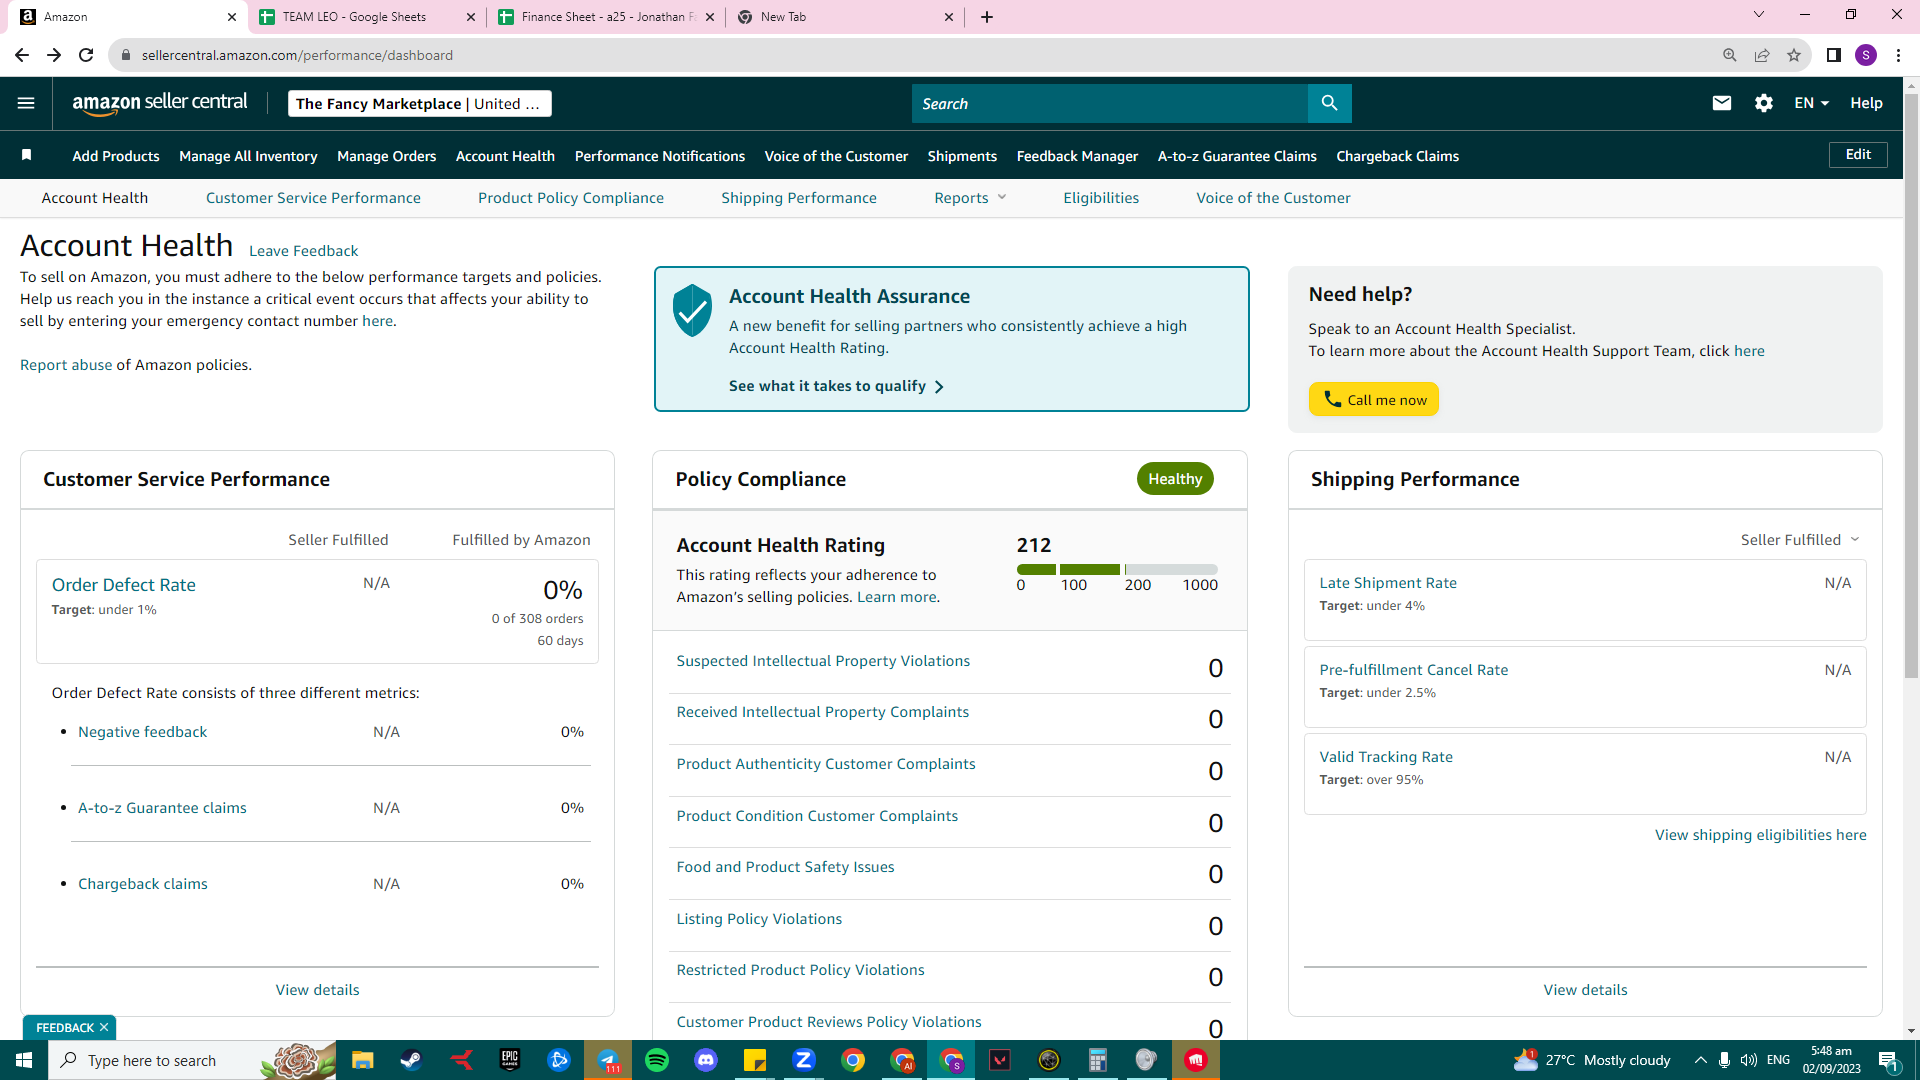This screenshot has height=1080, width=1920.
Task: Open Discord from the taskbar
Action: (x=706, y=1060)
